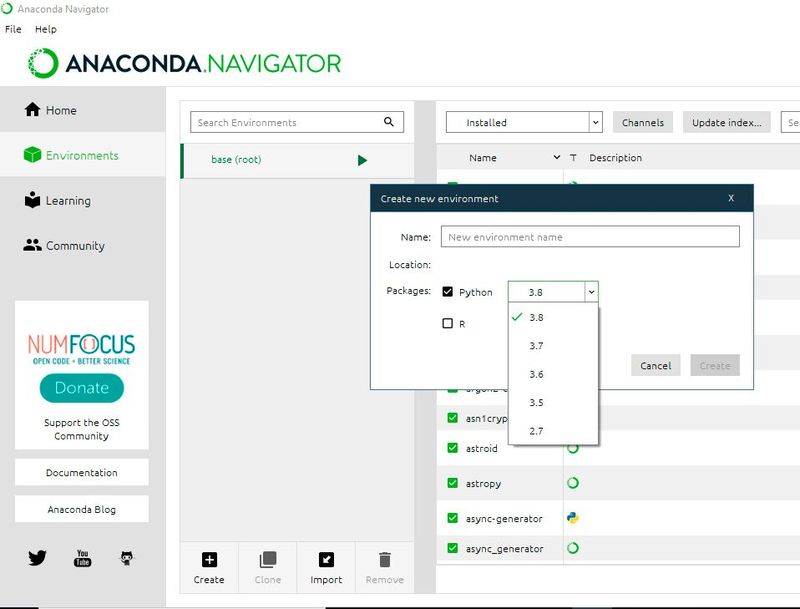Click the Clone environment icon

(267, 560)
